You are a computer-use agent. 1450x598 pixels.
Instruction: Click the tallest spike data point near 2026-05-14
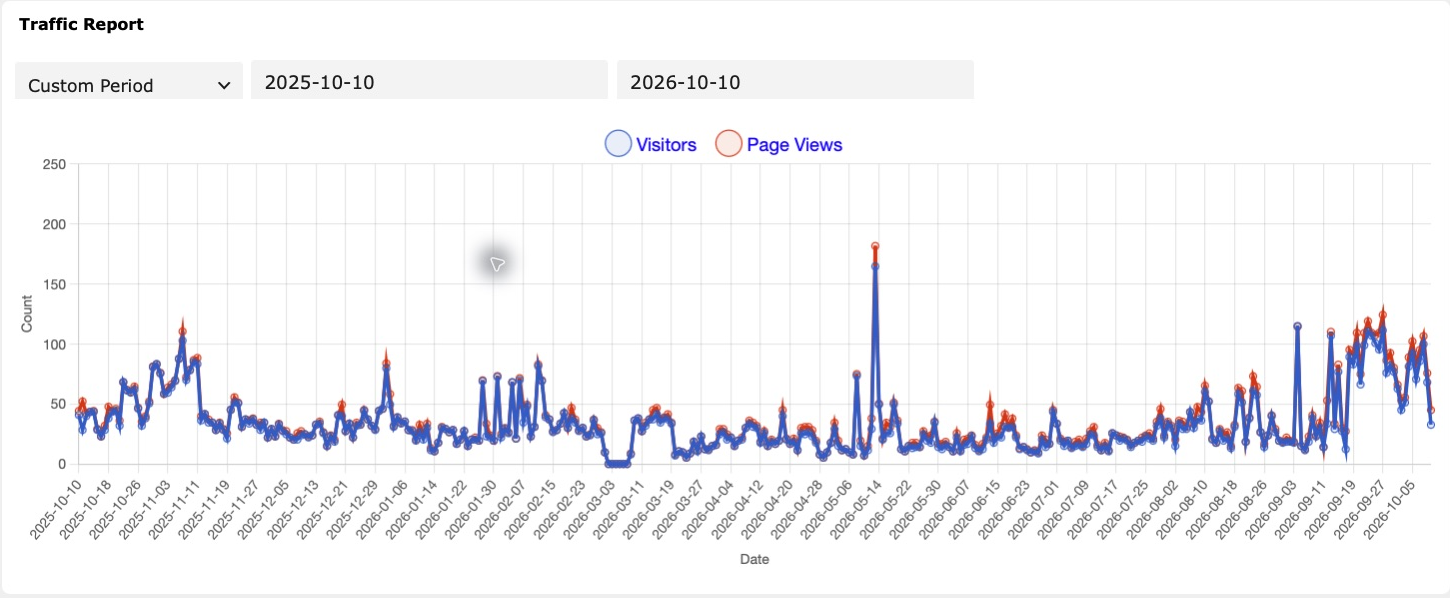tap(875, 246)
